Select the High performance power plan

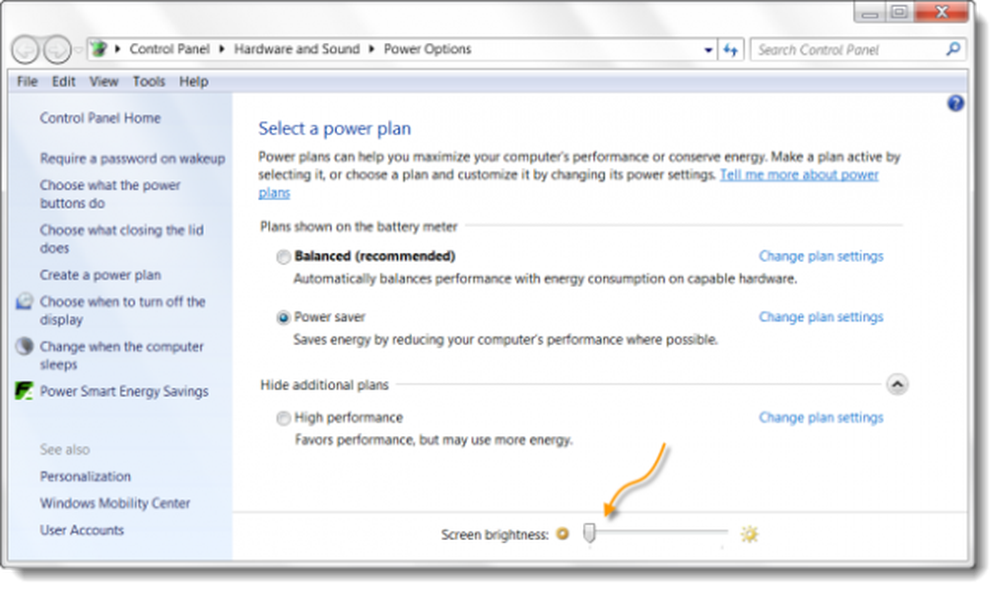283,418
